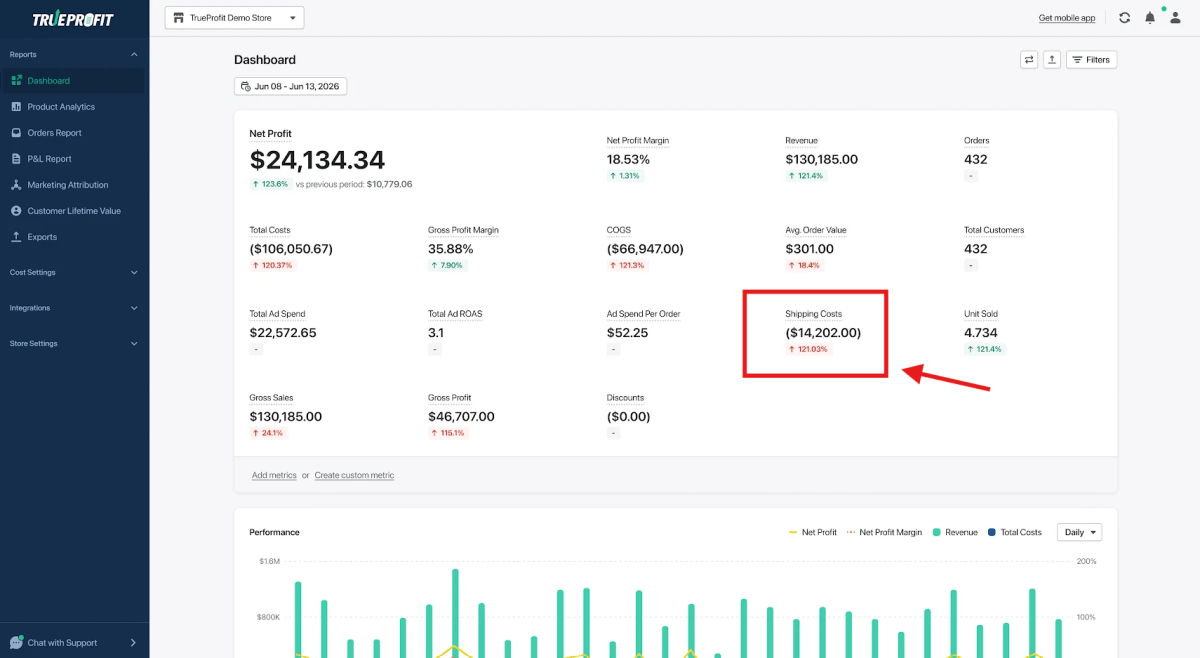This screenshot has height=658, width=1200.
Task: Open the notifications bell
Action: [x=1150, y=18]
